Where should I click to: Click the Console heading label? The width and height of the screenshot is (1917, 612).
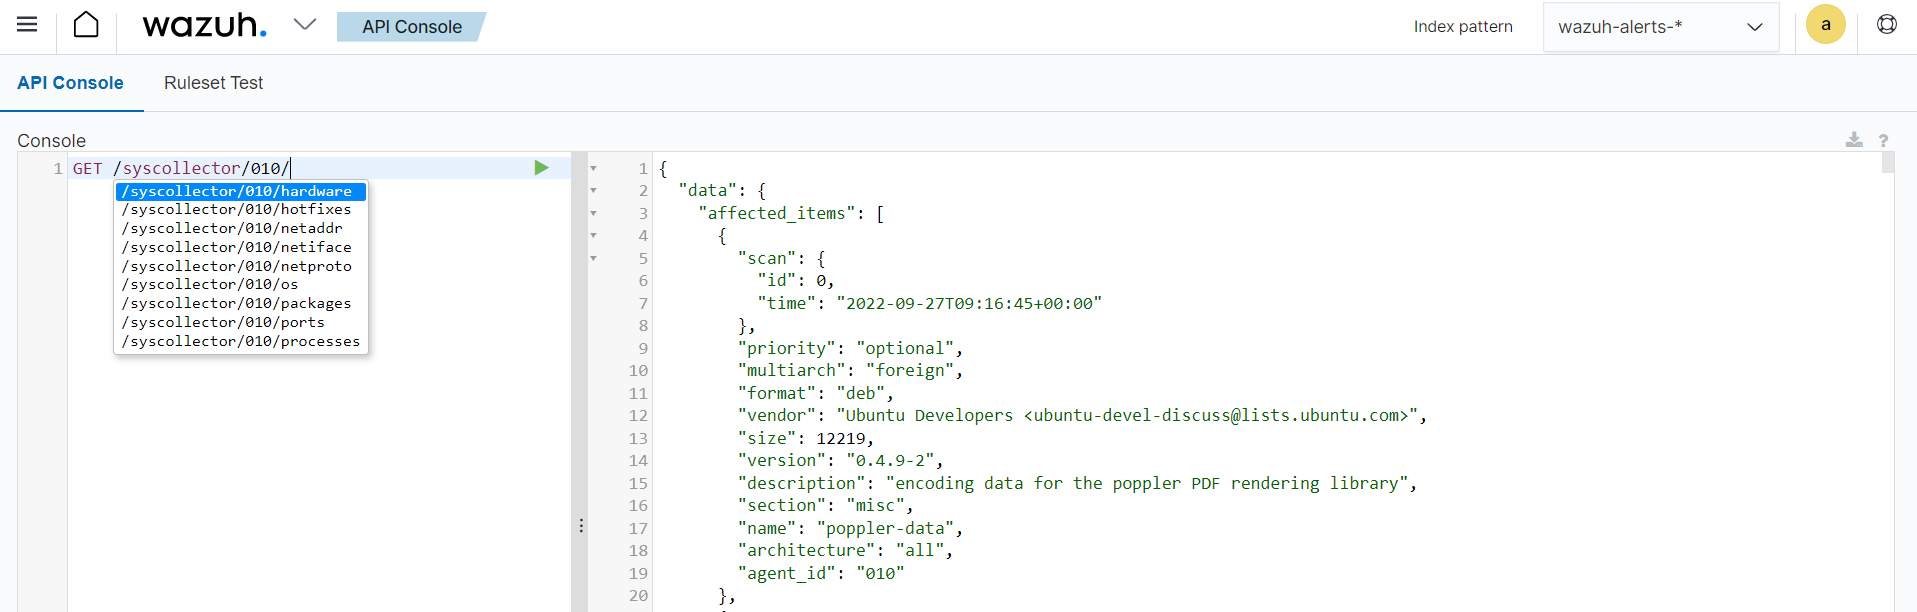pyautogui.click(x=52, y=141)
